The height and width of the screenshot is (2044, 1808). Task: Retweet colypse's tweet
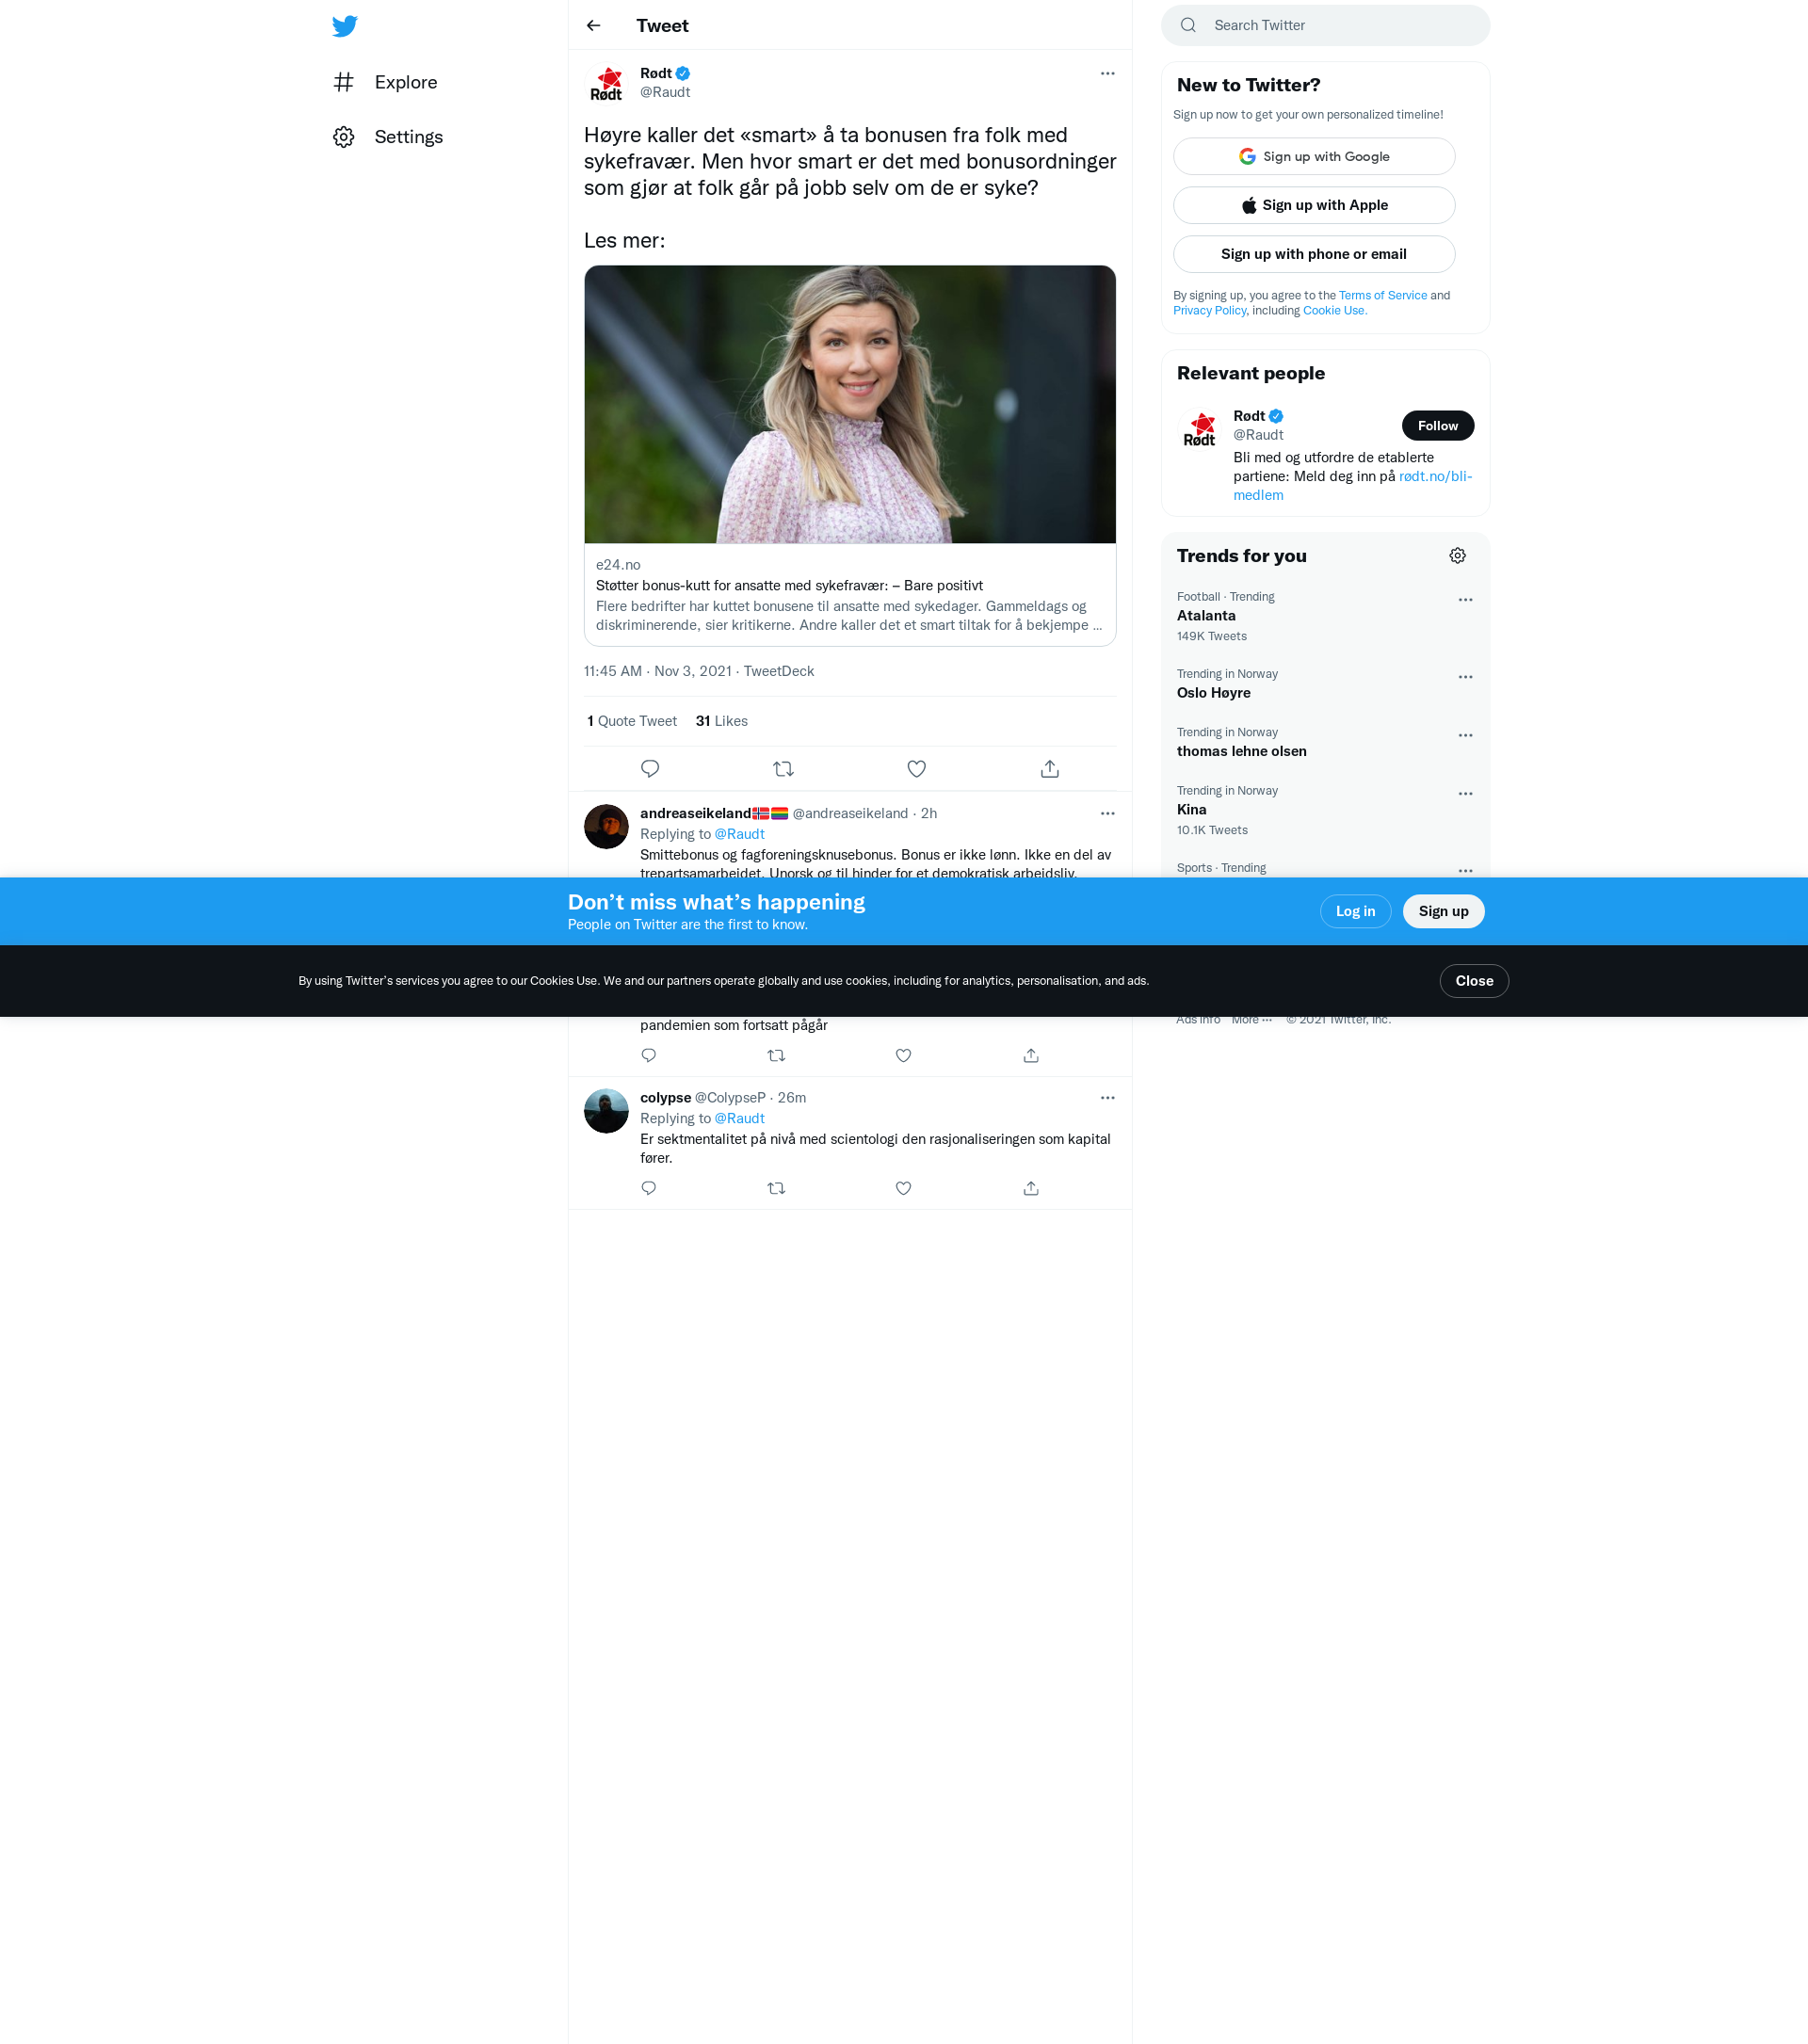(x=776, y=1189)
